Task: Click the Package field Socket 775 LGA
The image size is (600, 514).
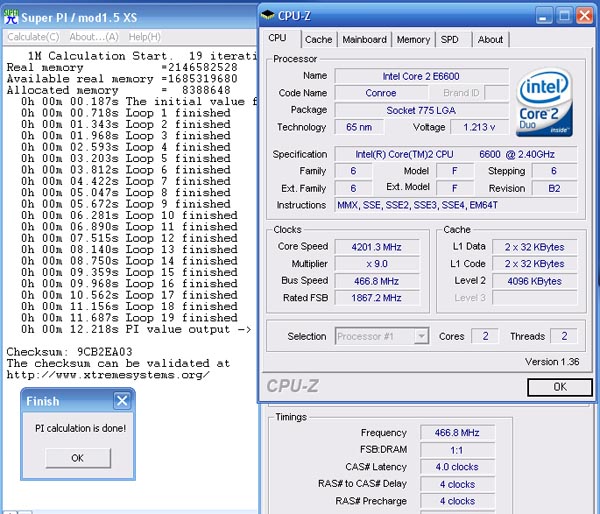Action: coord(421,110)
